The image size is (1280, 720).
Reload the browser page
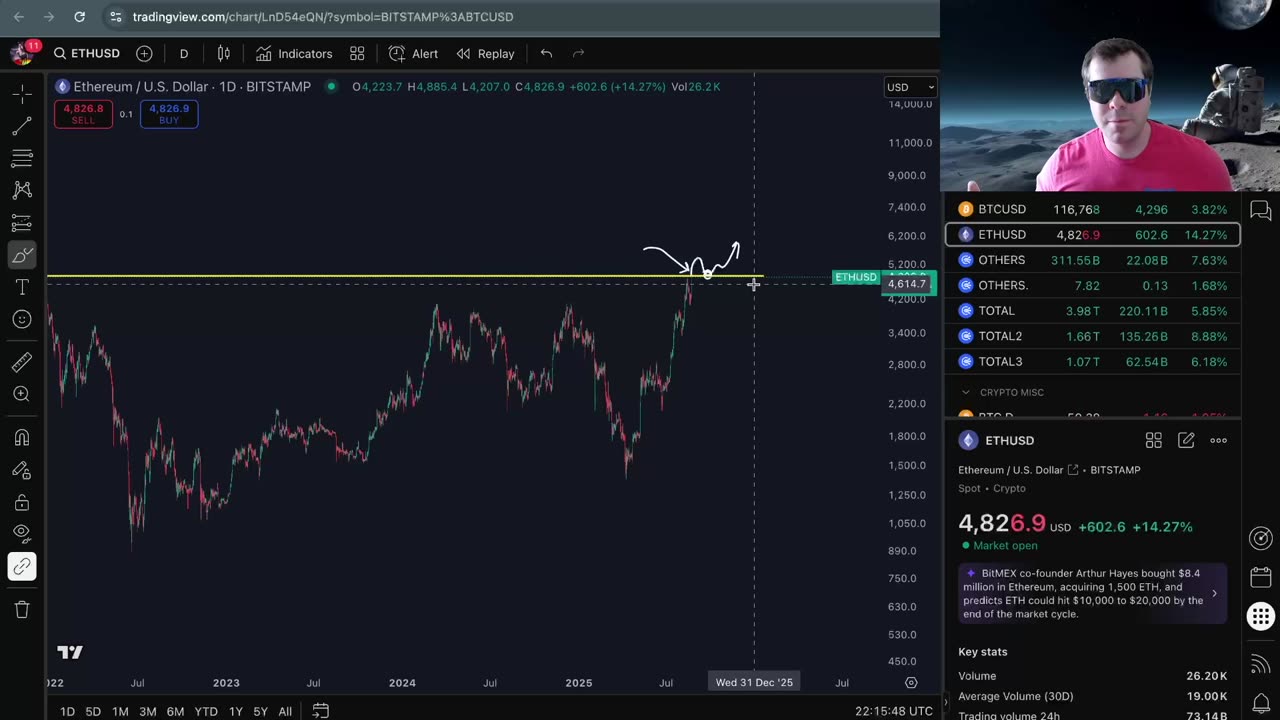coord(80,17)
